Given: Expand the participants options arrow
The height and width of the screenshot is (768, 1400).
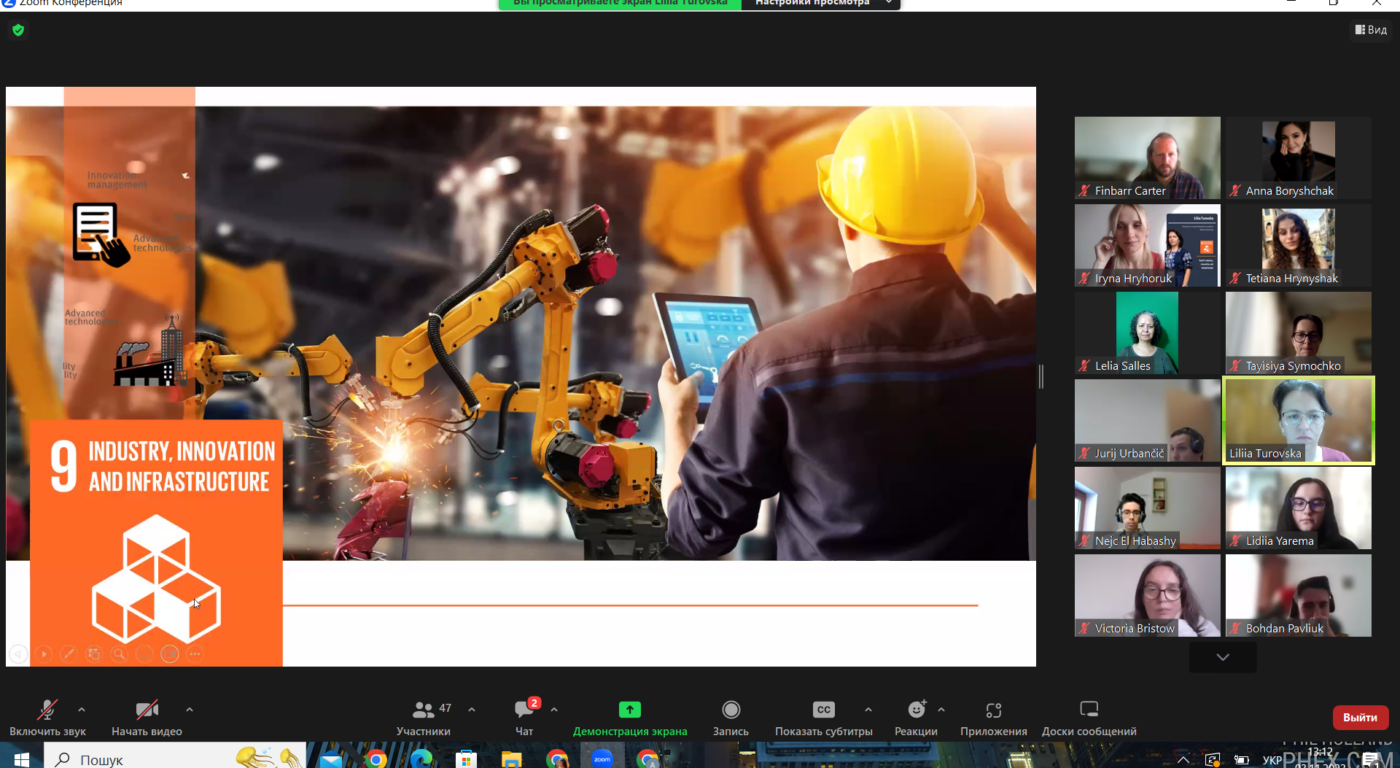Looking at the screenshot, I should [472, 710].
